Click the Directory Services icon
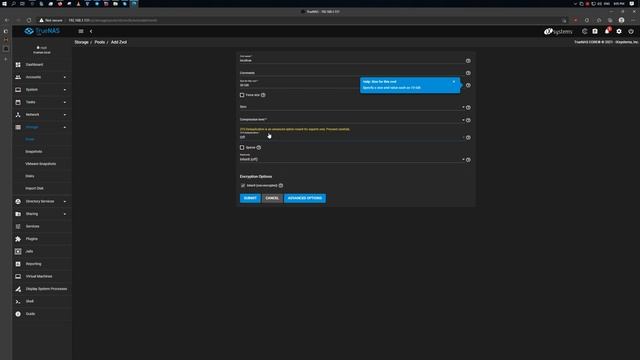Image resolution: width=640 pixels, height=360 pixels. 18,201
